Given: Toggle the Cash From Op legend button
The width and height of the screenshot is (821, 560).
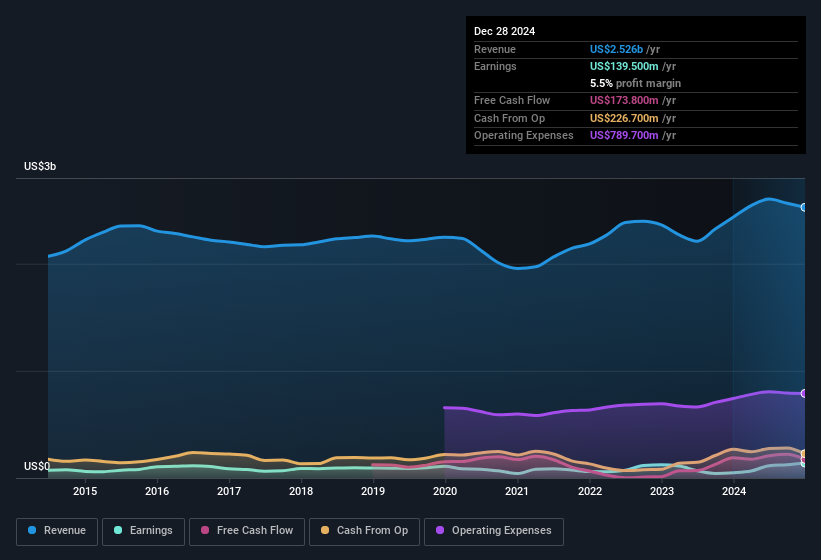Looking at the screenshot, I should (x=364, y=532).
